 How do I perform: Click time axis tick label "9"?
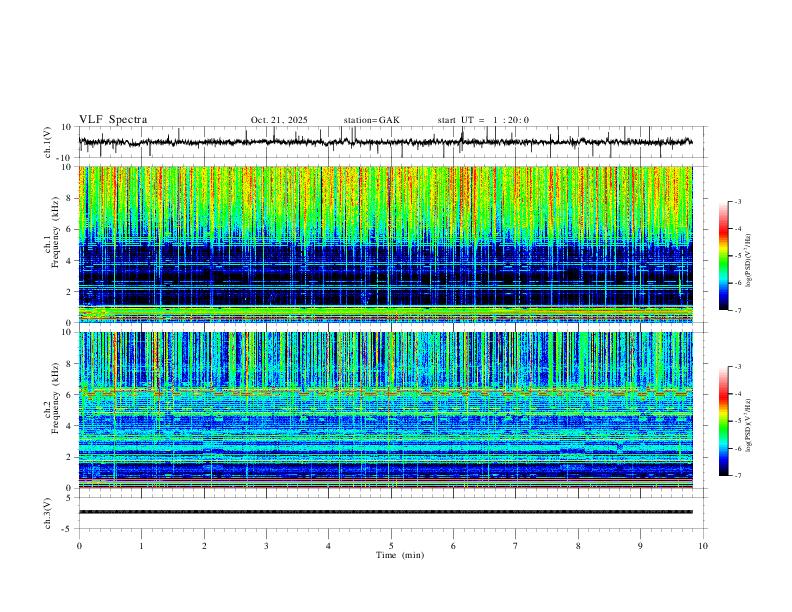[640, 546]
